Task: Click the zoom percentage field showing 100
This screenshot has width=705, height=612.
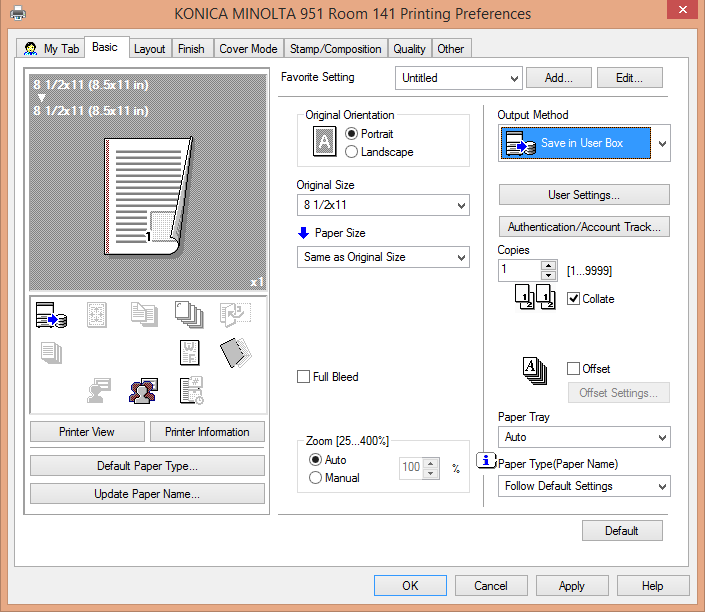Action: [x=411, y=468]
